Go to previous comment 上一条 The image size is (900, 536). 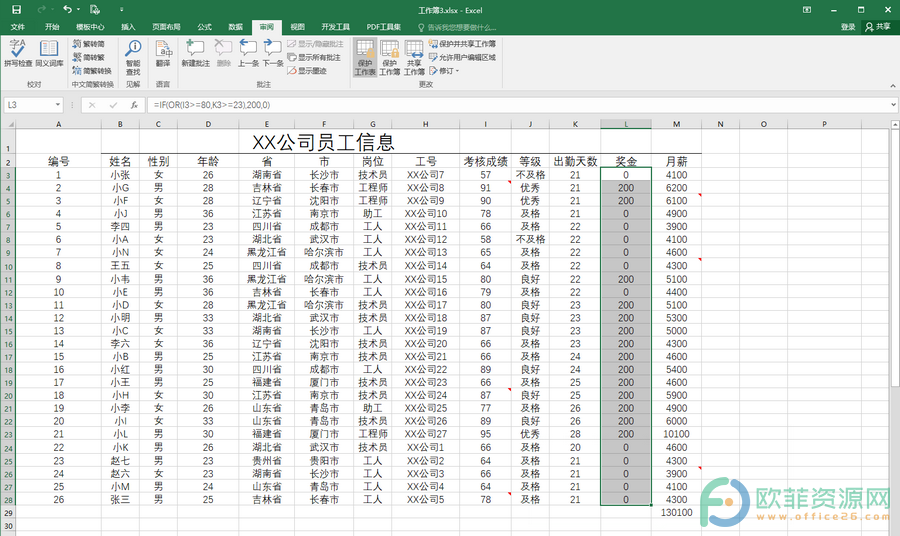pos(248,53)
